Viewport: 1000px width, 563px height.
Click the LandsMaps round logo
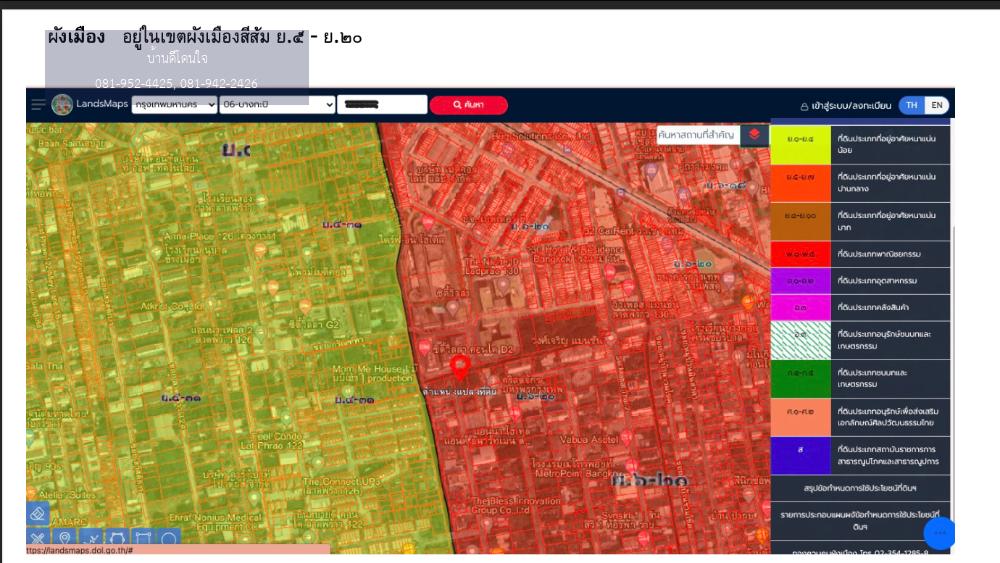pos(62,104)
